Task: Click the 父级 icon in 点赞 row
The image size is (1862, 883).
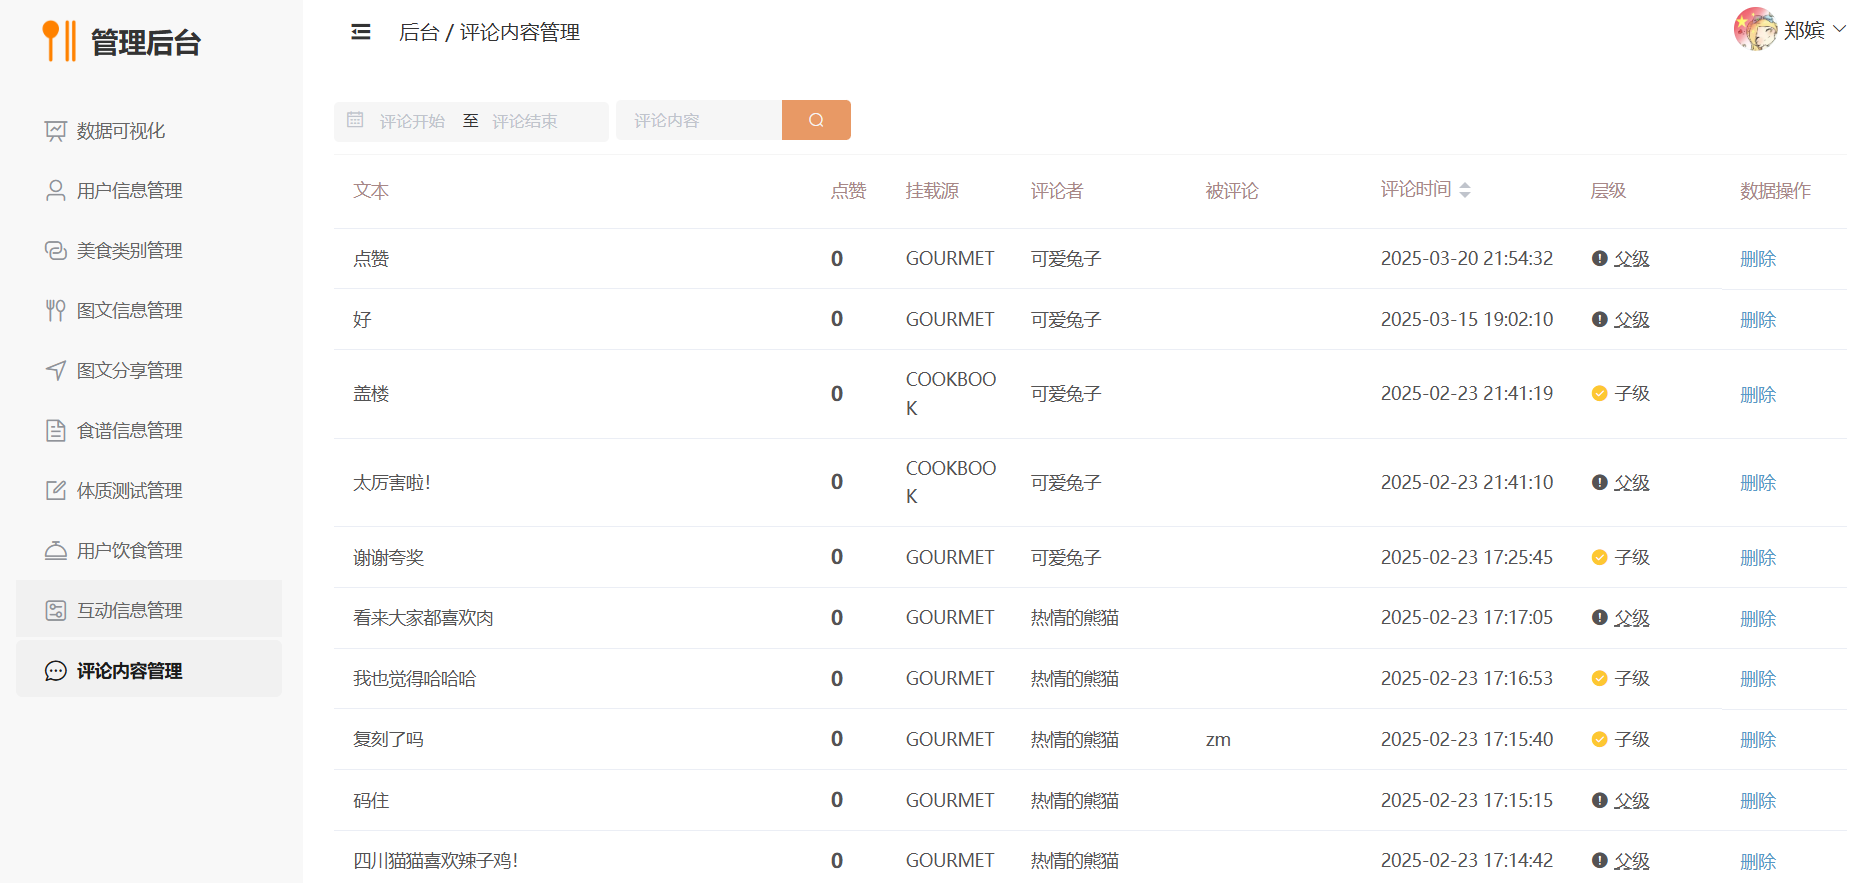Action: (1600, 259)
